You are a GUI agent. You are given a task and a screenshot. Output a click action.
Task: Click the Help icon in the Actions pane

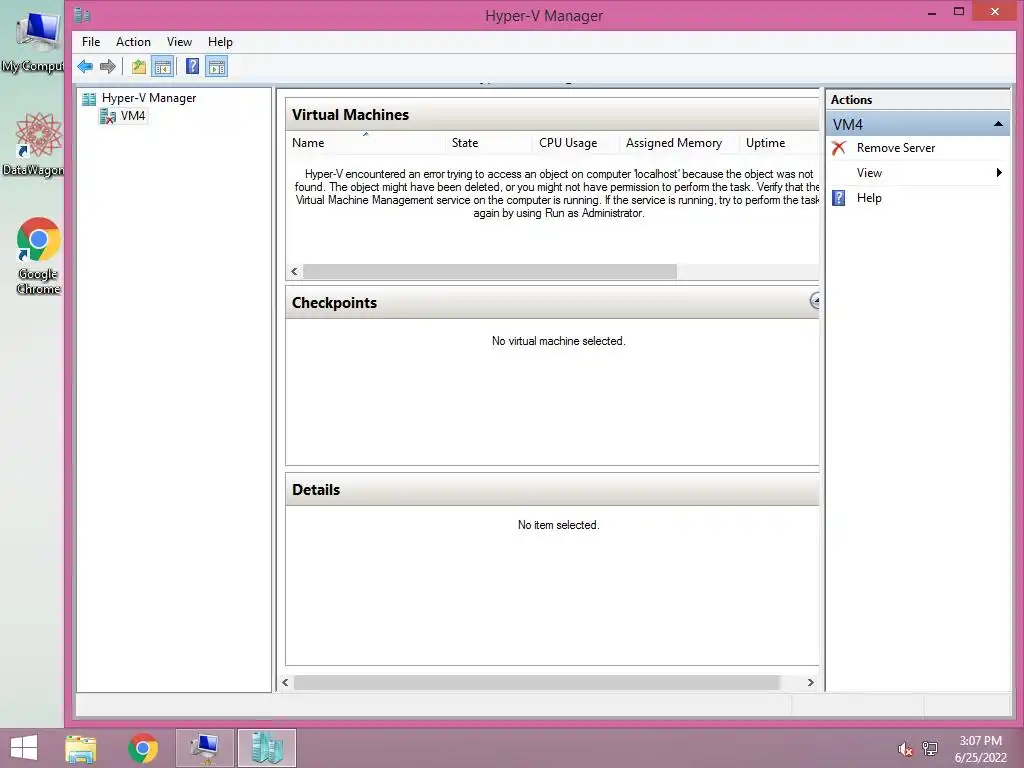pos(839,198)
